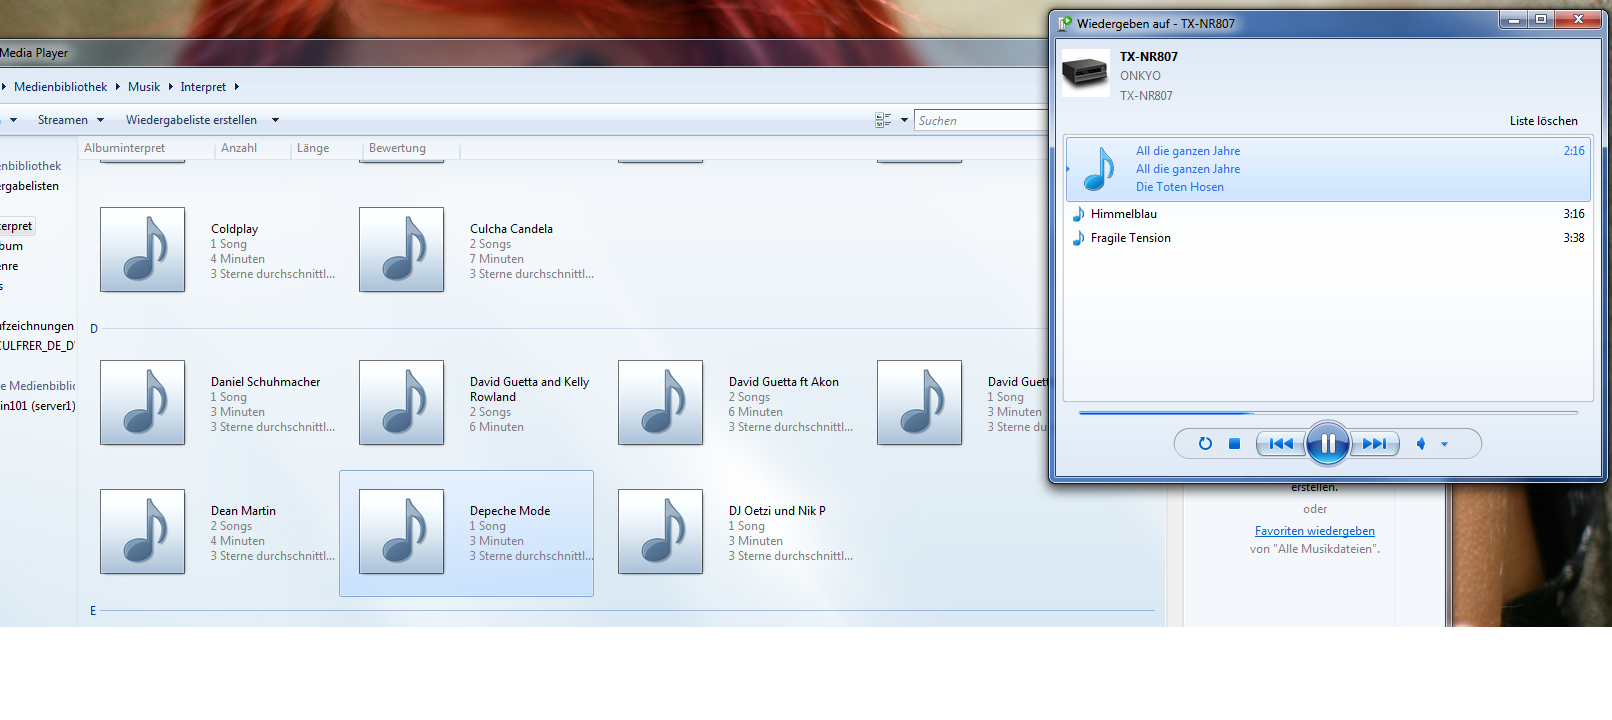Open the Streamen dropdown menu

[70, 120]
